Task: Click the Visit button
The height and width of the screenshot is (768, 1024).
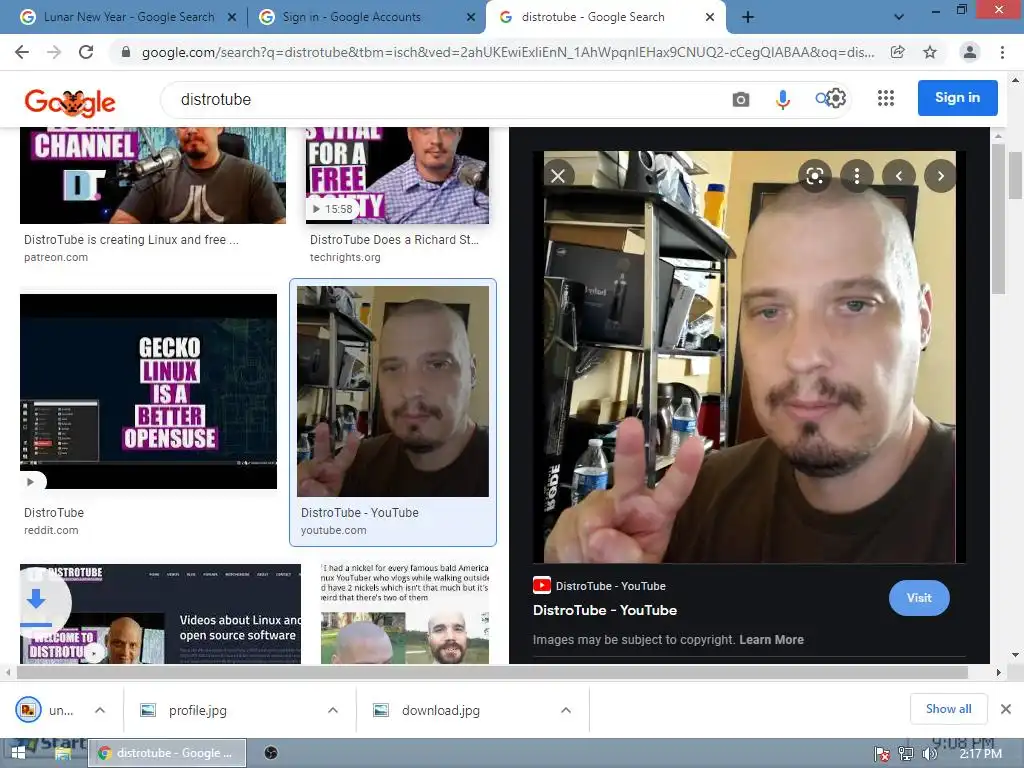Action: [x=919, y=598]
